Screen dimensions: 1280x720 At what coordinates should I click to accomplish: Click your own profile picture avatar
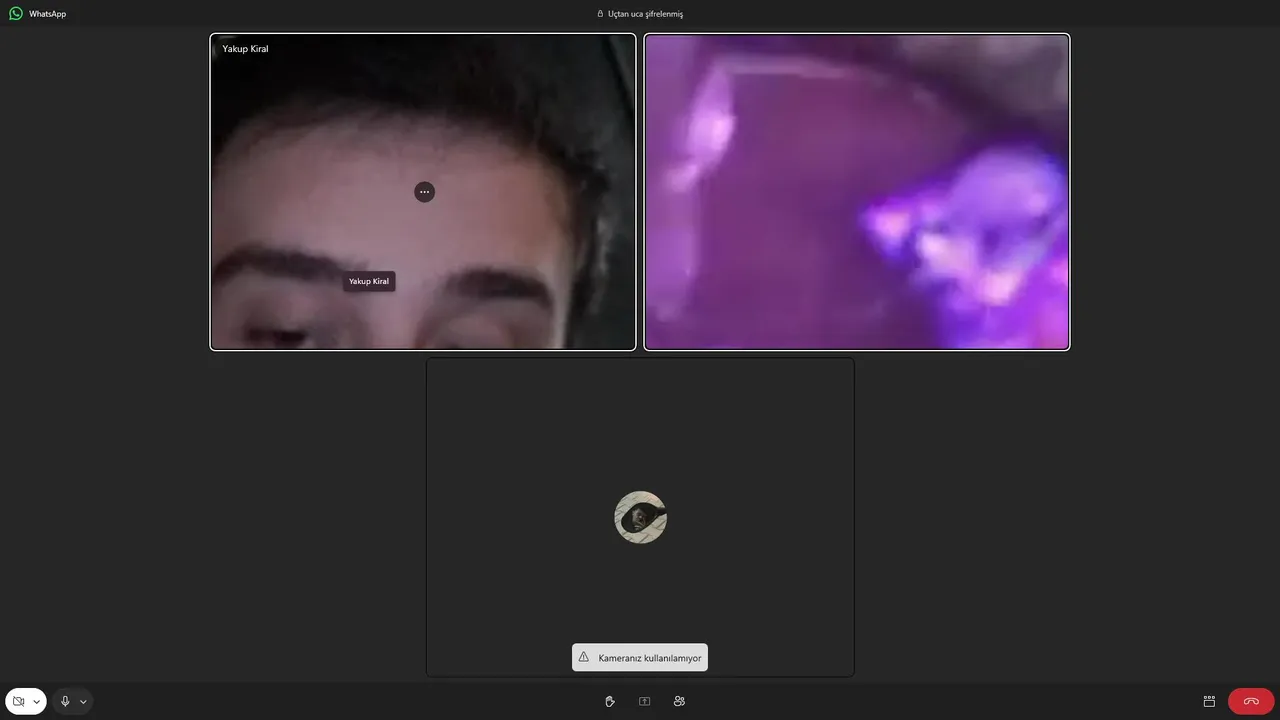(x=640, y=517)
